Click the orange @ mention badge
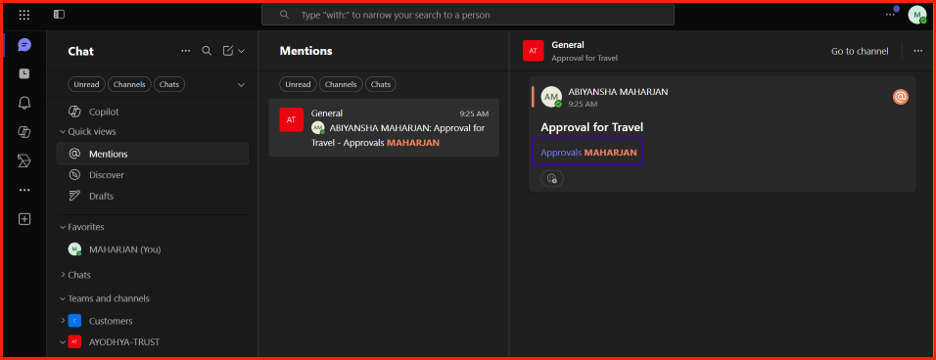The width and height of the screenshot is (936, 360). click(901, 97)
